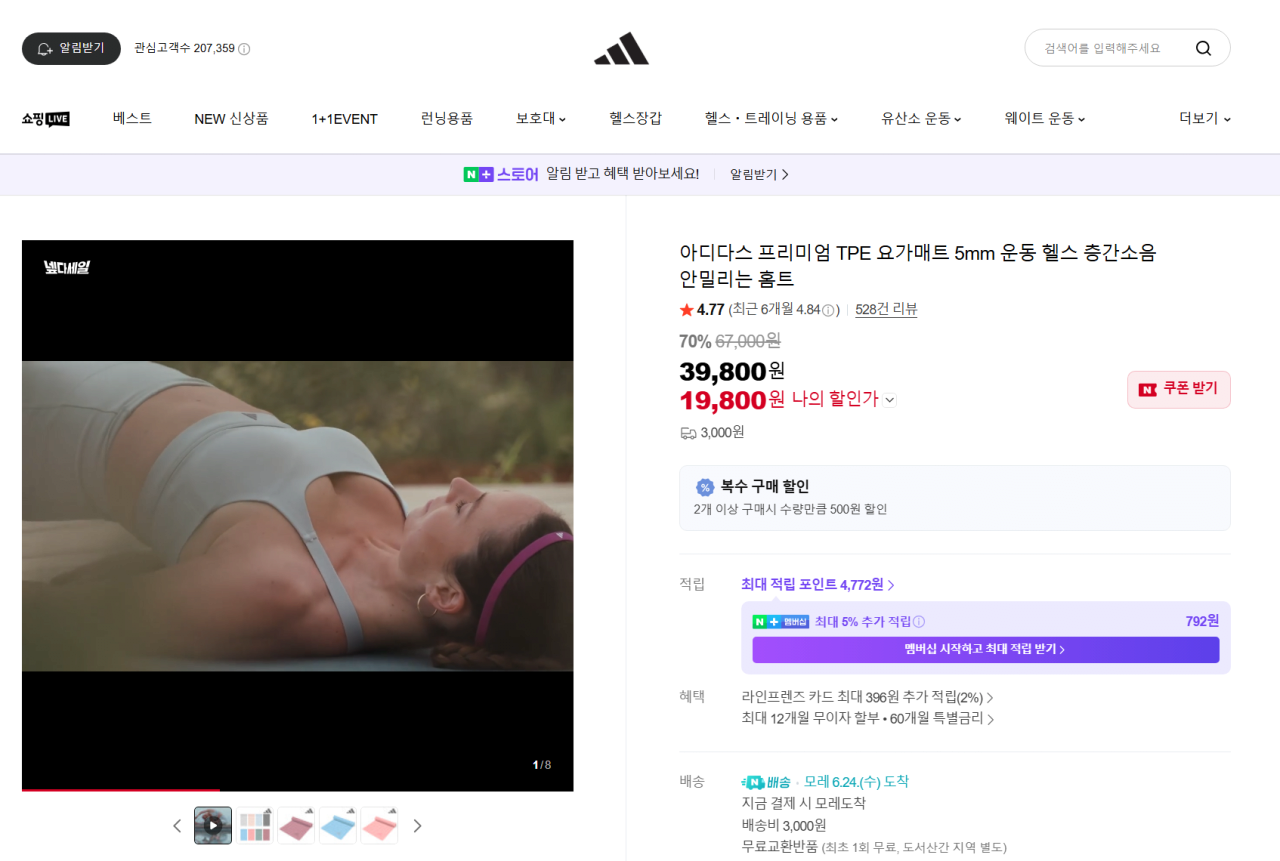Open 최대 12개월 무이자 할부 link

[x=867, y=719]
